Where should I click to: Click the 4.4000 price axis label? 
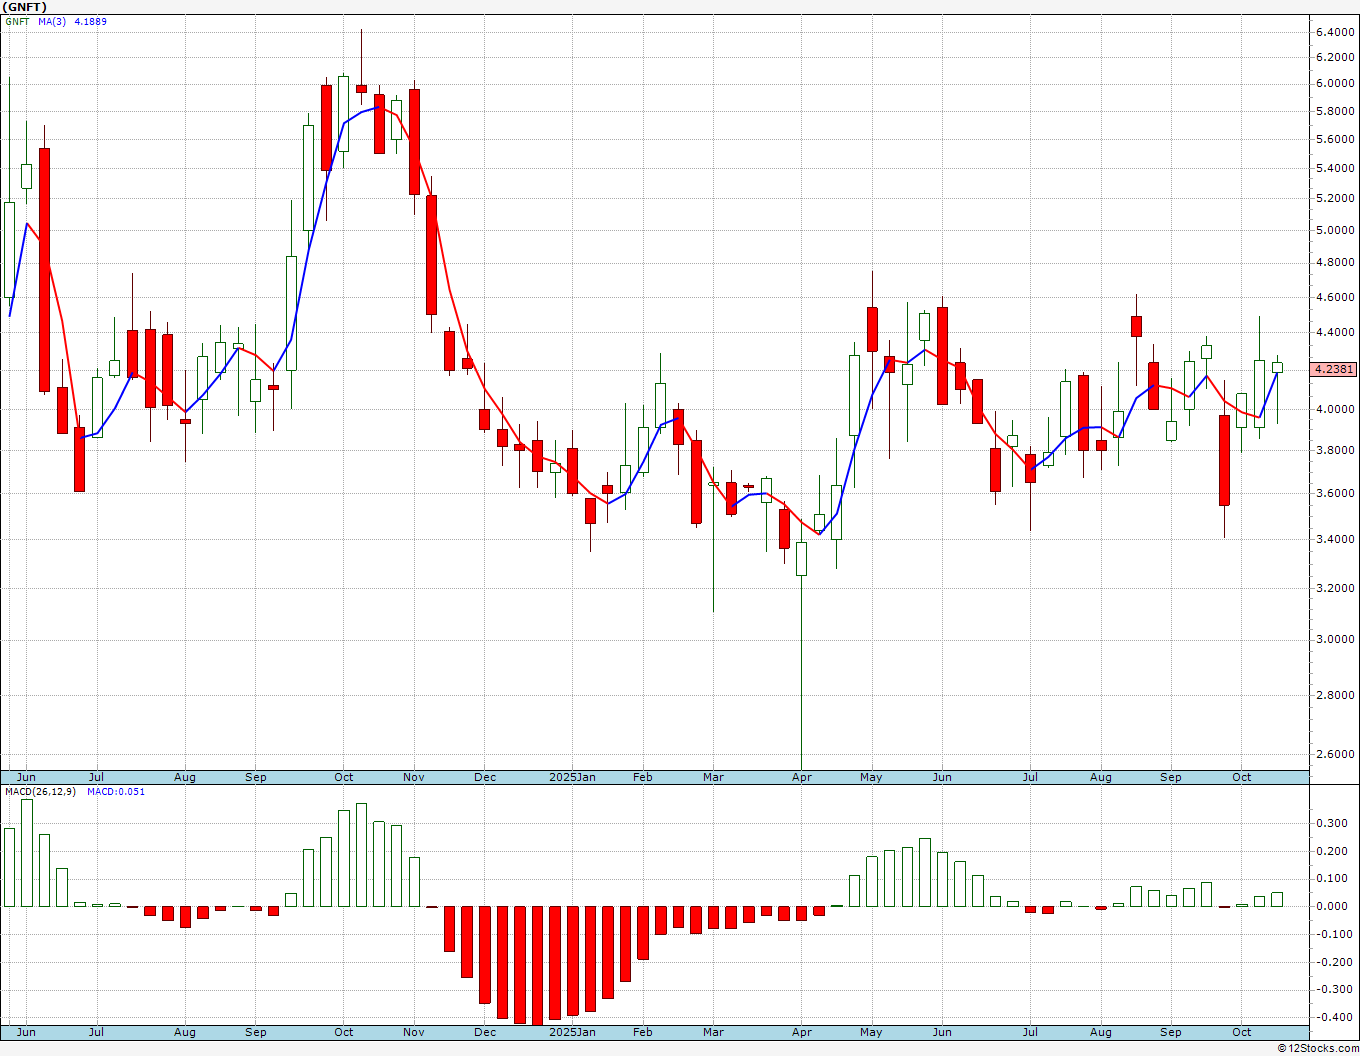tap(1335, 332)
